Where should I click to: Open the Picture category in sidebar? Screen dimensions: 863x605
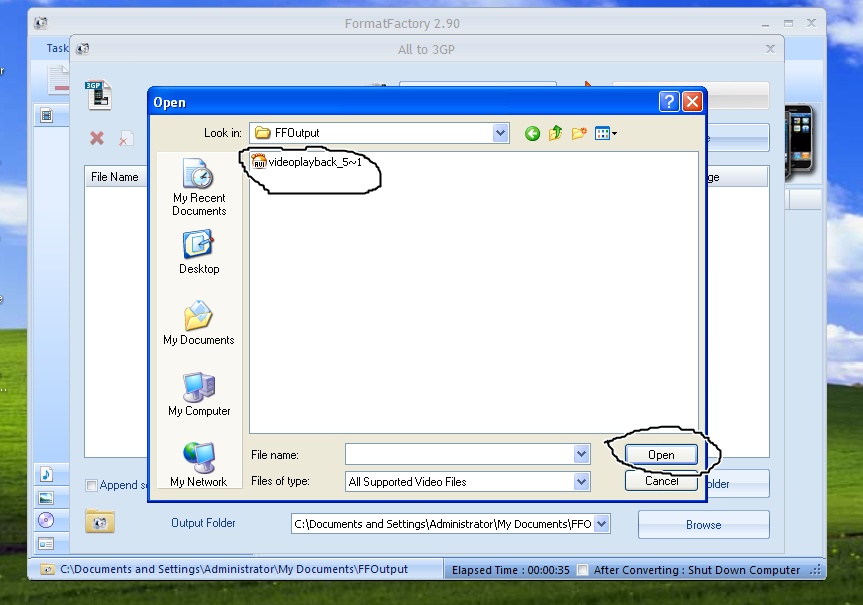point(46,498)
